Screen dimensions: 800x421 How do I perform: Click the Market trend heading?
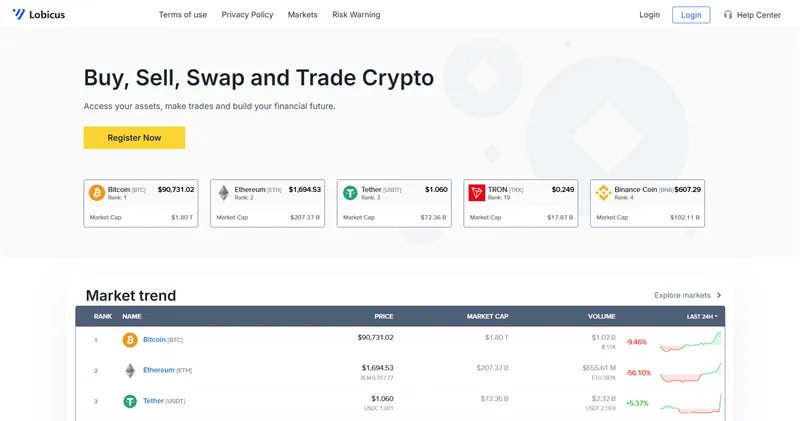point(131,295)
